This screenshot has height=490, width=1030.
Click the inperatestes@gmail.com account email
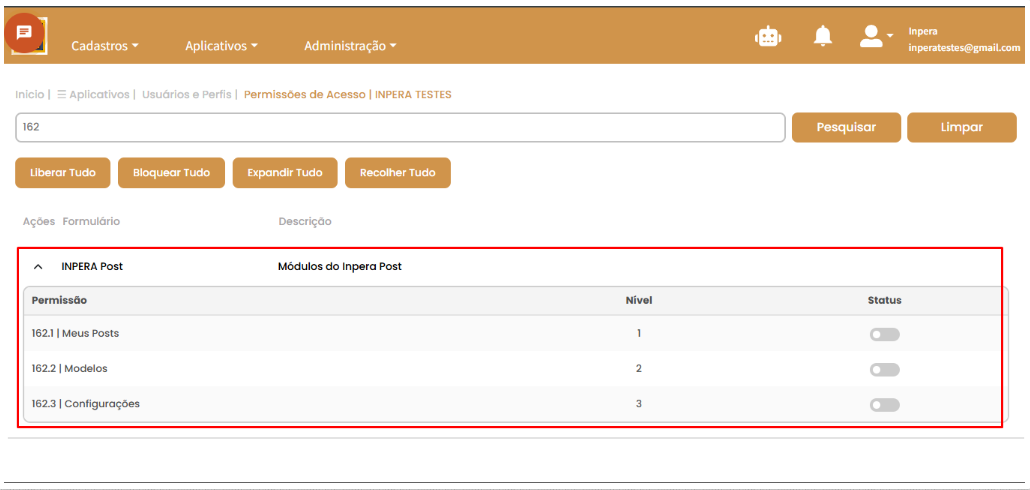coord(964,48)
